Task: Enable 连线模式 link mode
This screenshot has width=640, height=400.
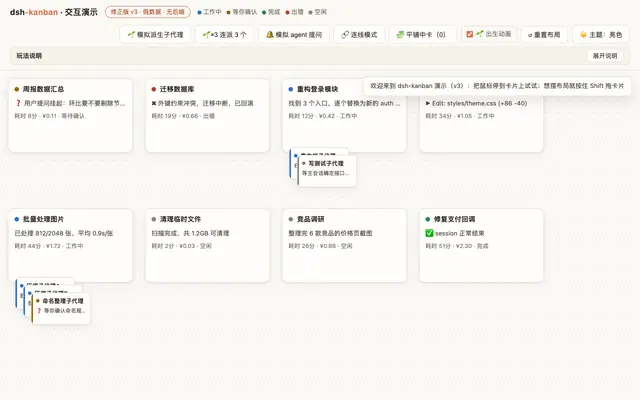Action: pyautogui.click(x=359, y=35)
